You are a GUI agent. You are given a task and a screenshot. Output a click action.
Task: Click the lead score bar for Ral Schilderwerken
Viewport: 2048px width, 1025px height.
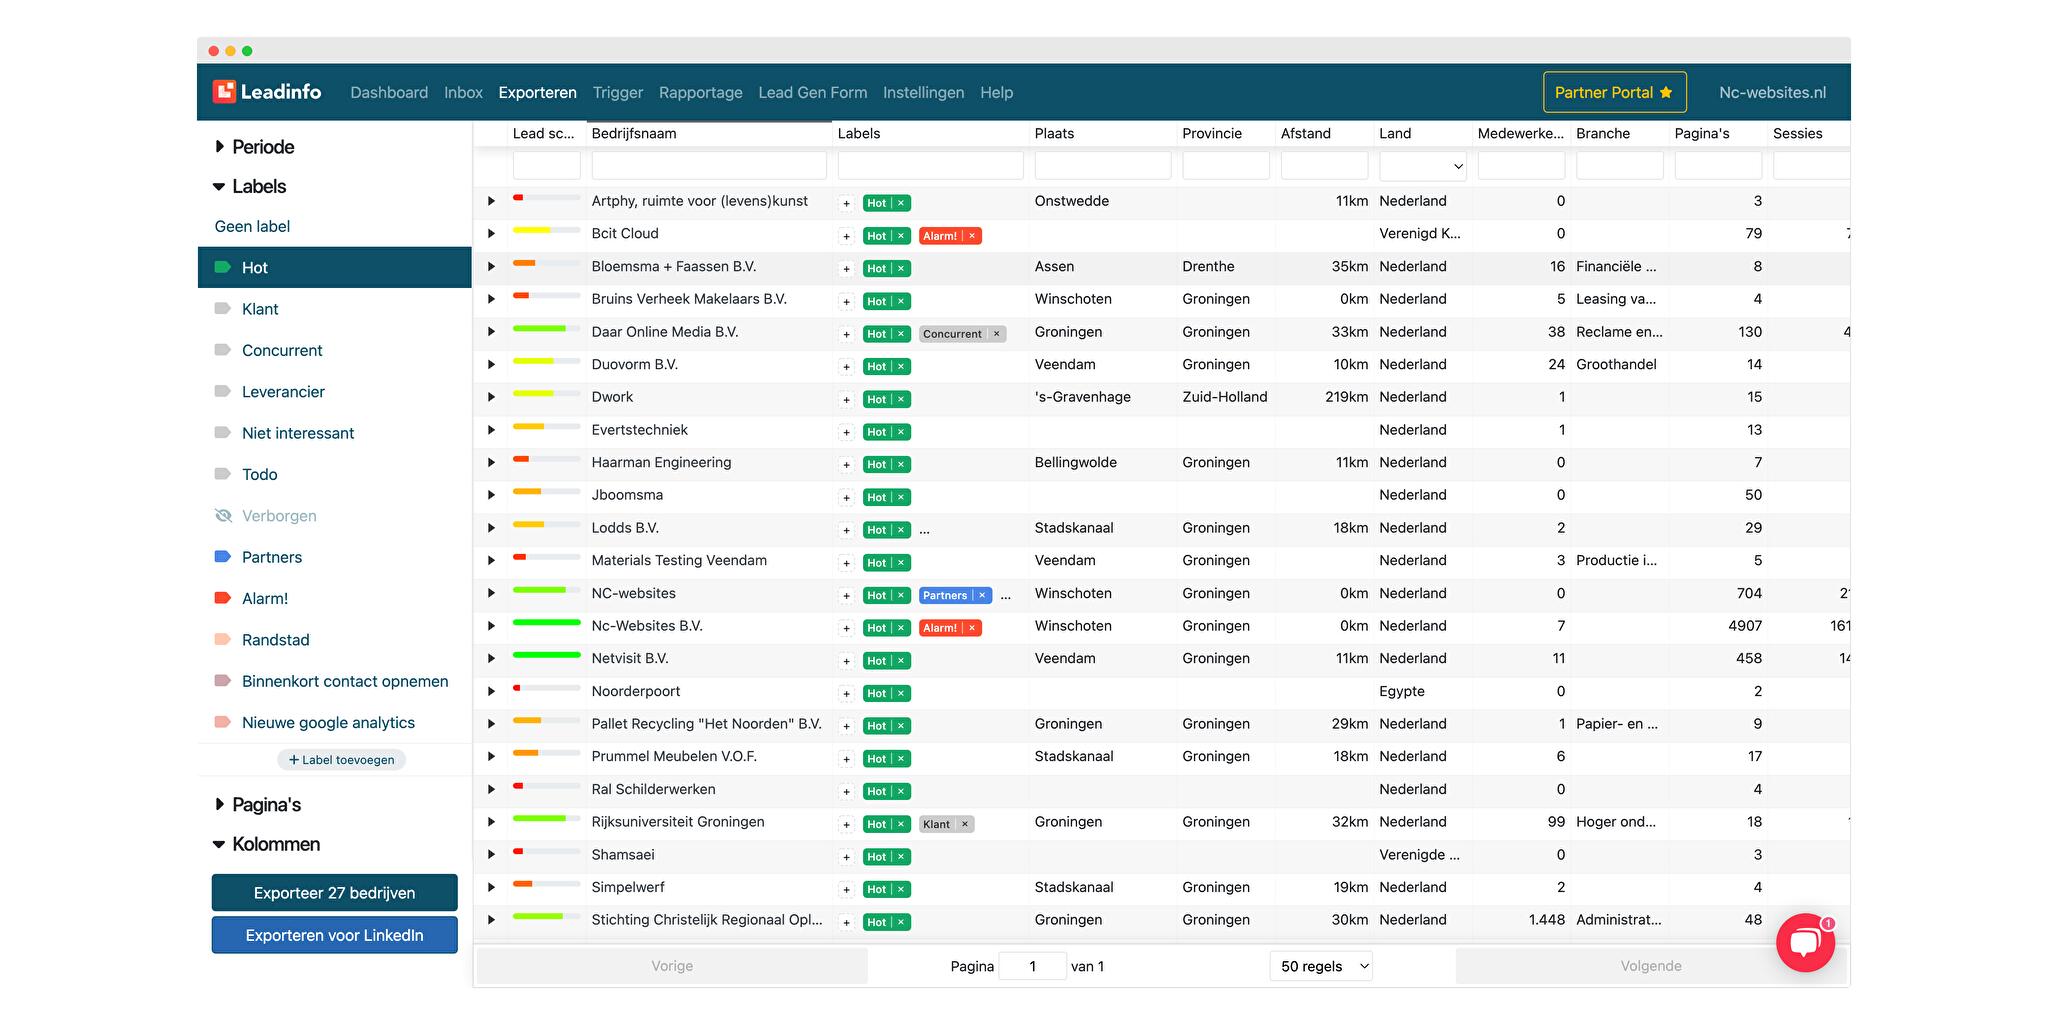(546, 786)
